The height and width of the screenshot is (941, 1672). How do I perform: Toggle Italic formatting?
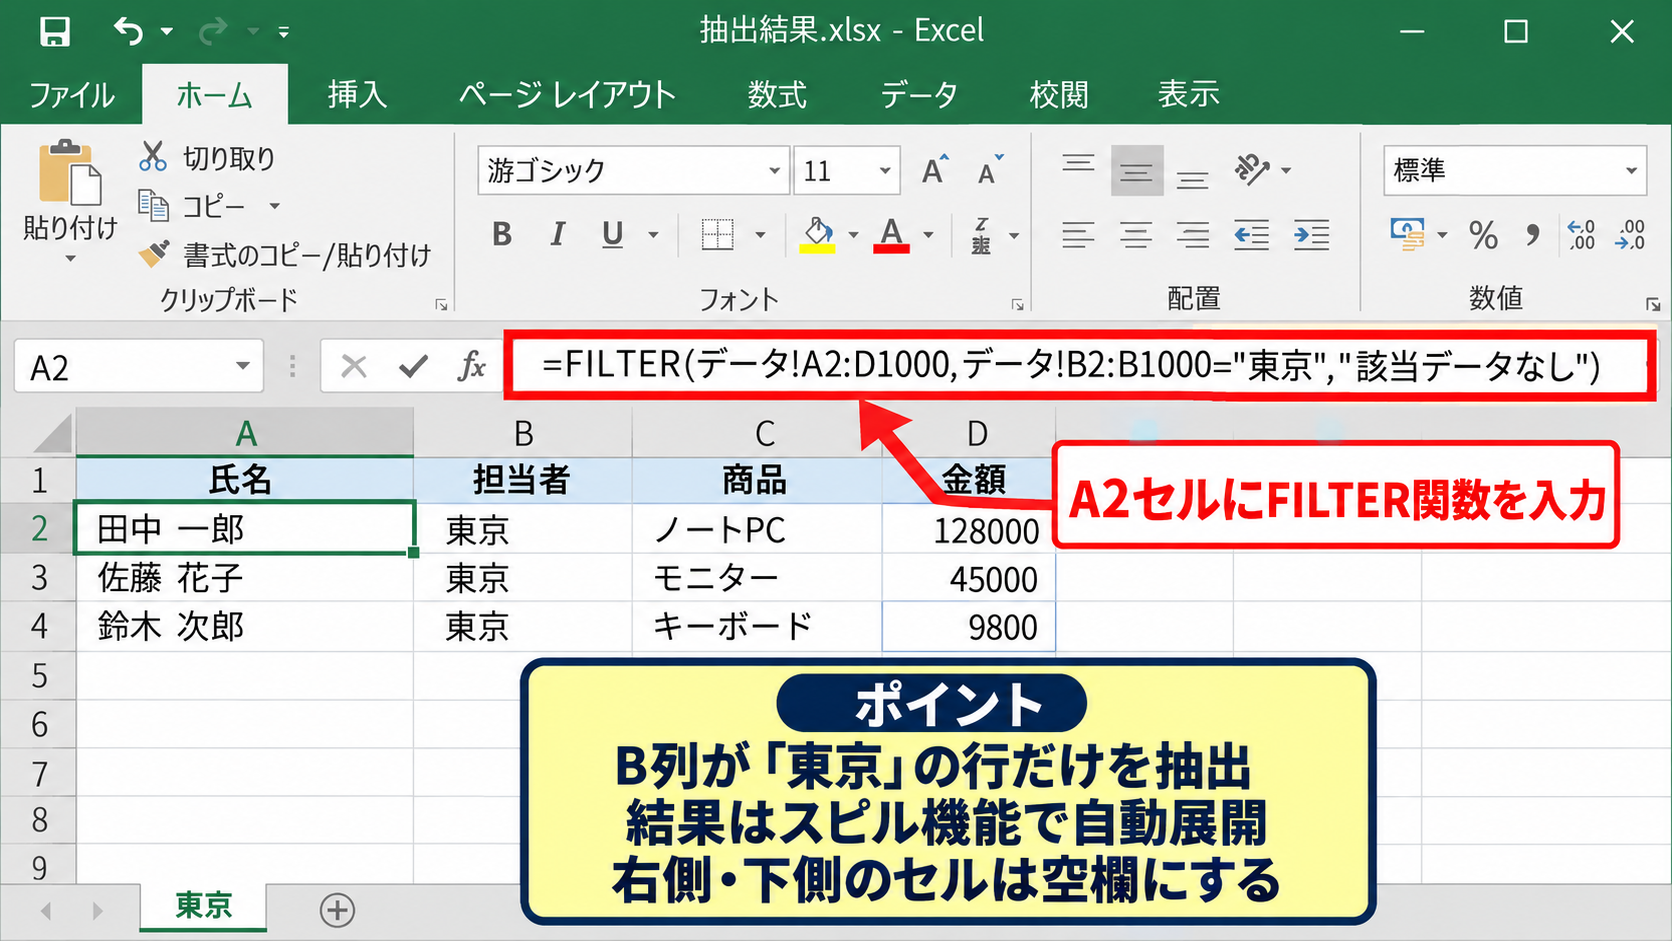[x=557, y=235]
